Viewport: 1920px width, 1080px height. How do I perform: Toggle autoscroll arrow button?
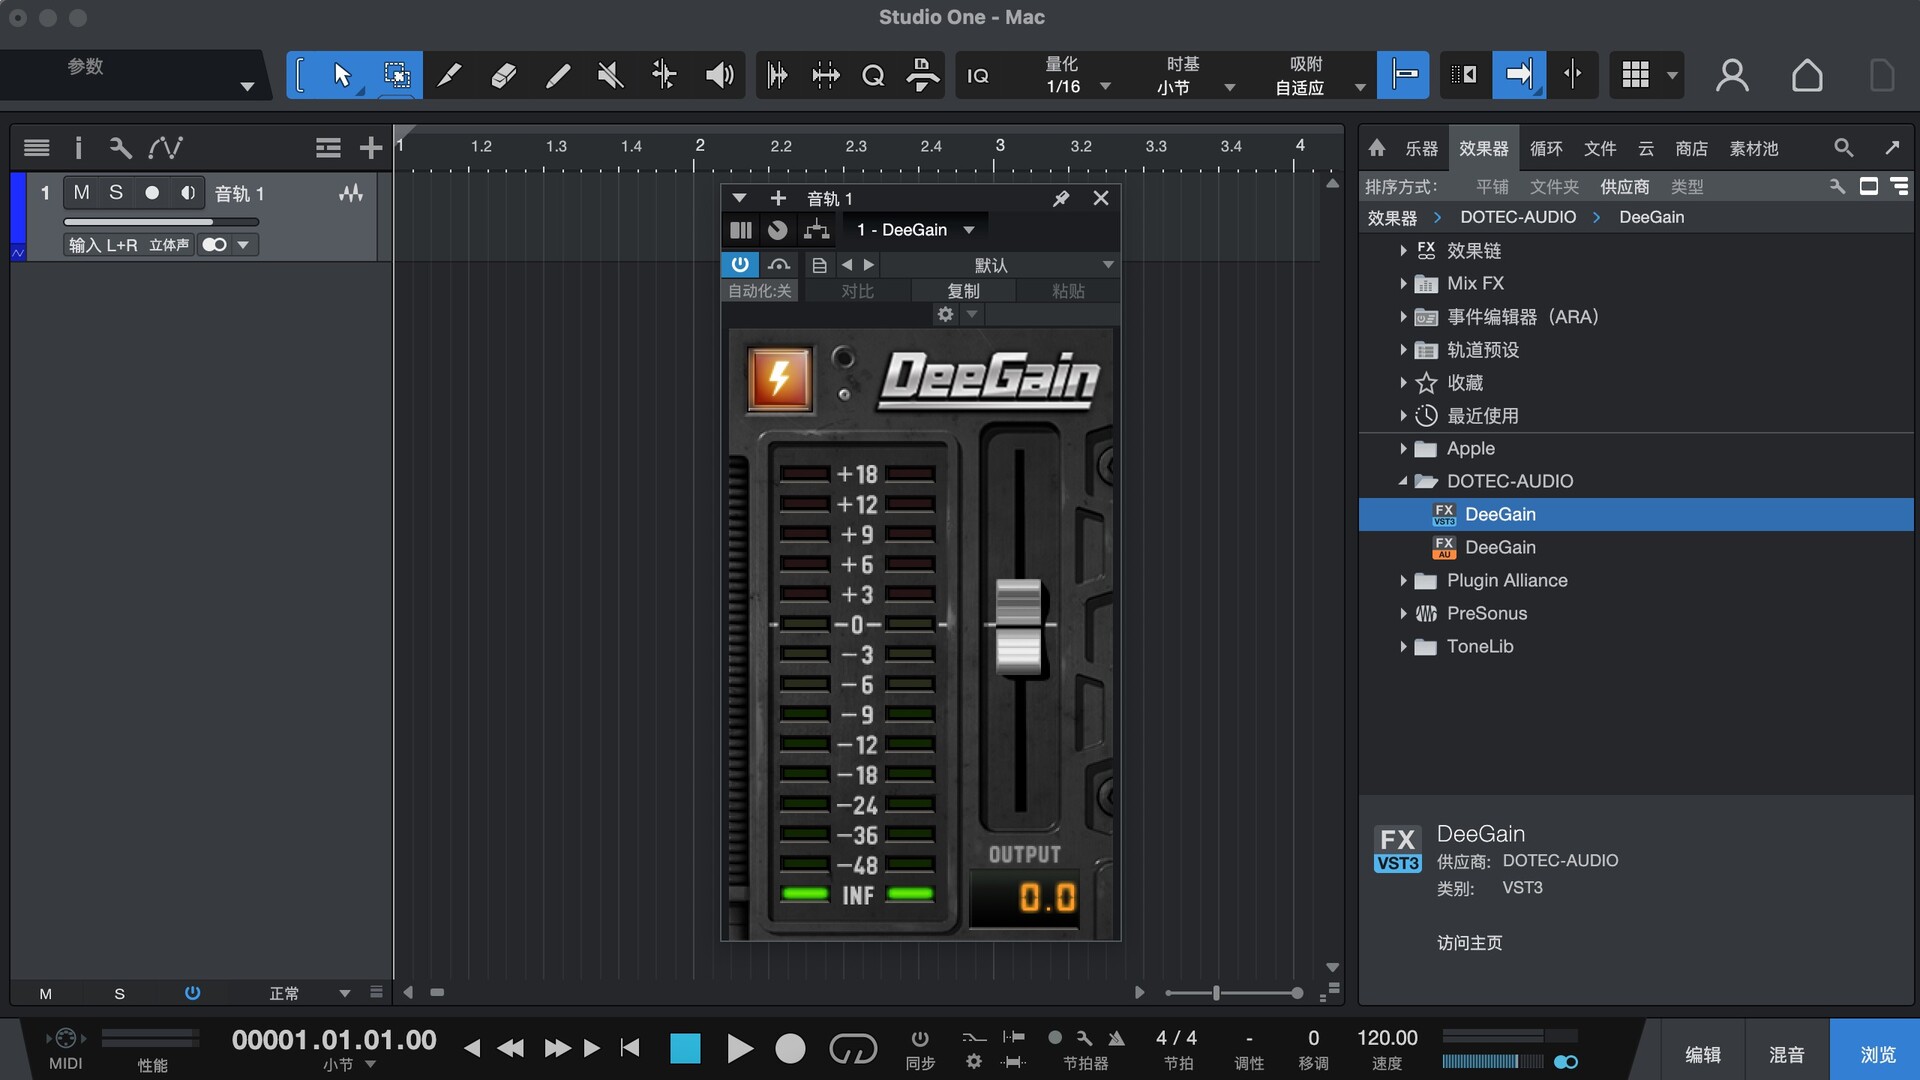click(1519, 75)
